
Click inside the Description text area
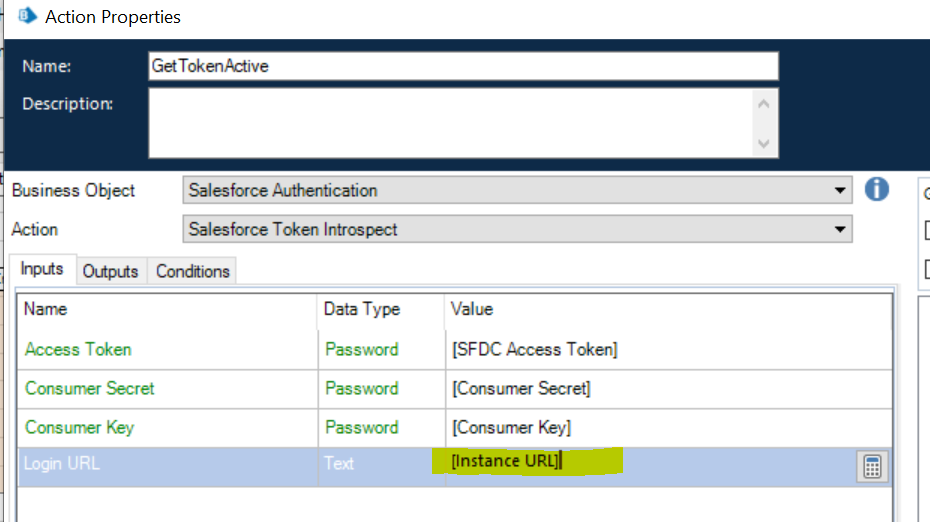click(450, 122)
